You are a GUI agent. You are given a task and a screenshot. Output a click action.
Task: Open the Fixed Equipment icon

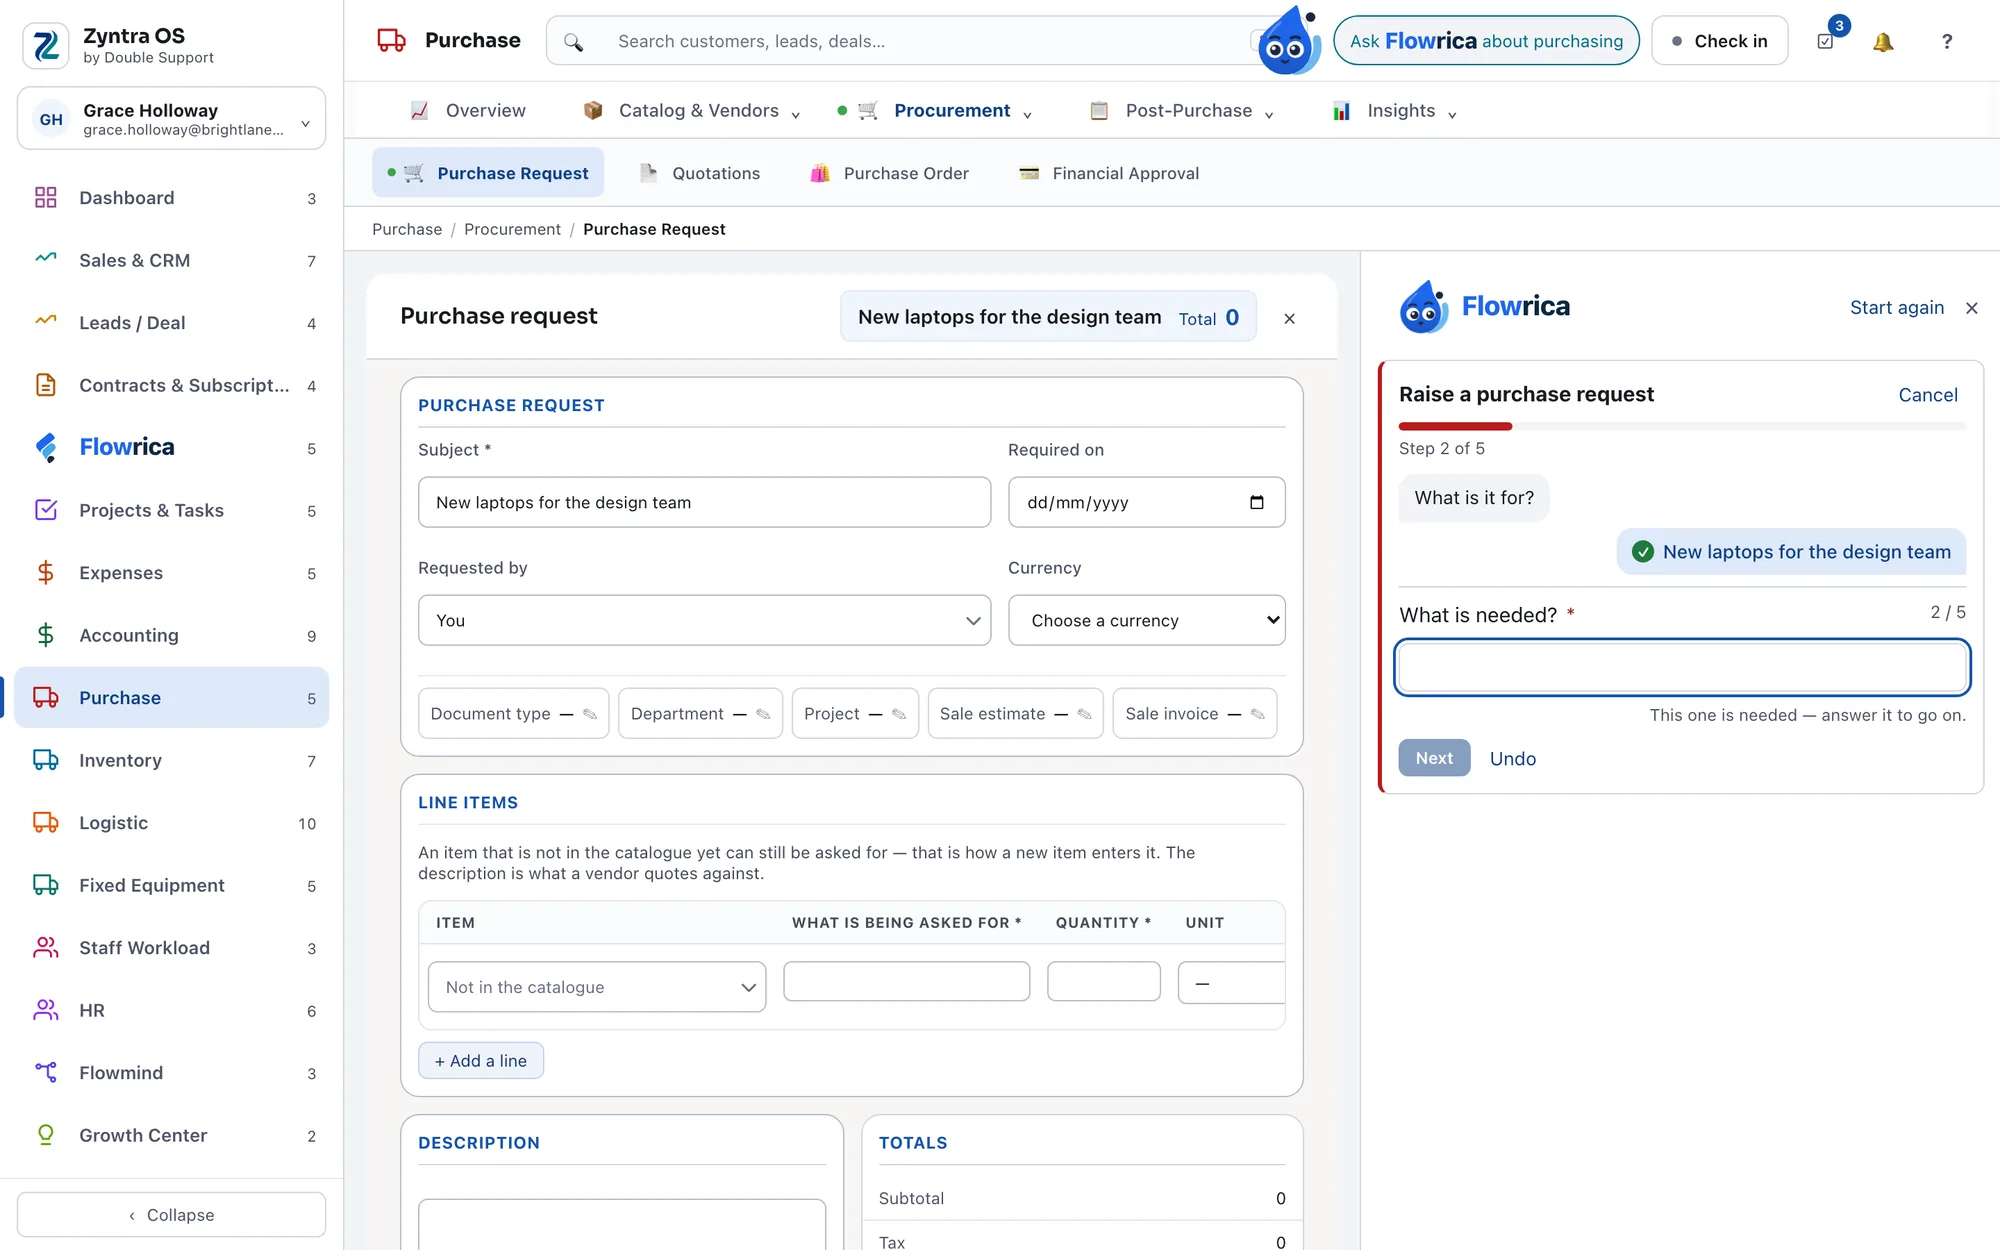[x=46, y=885]
